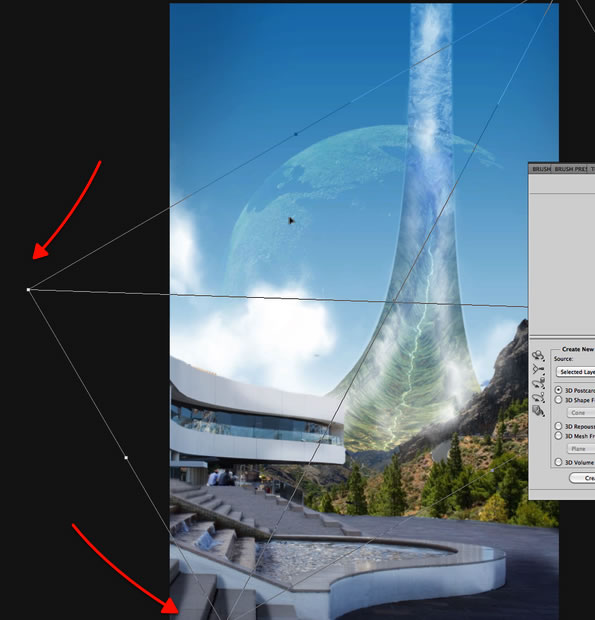Select the 3D mesh tool icon
The height and width of the screenshot is (620, 595).
tap(538, 384)
